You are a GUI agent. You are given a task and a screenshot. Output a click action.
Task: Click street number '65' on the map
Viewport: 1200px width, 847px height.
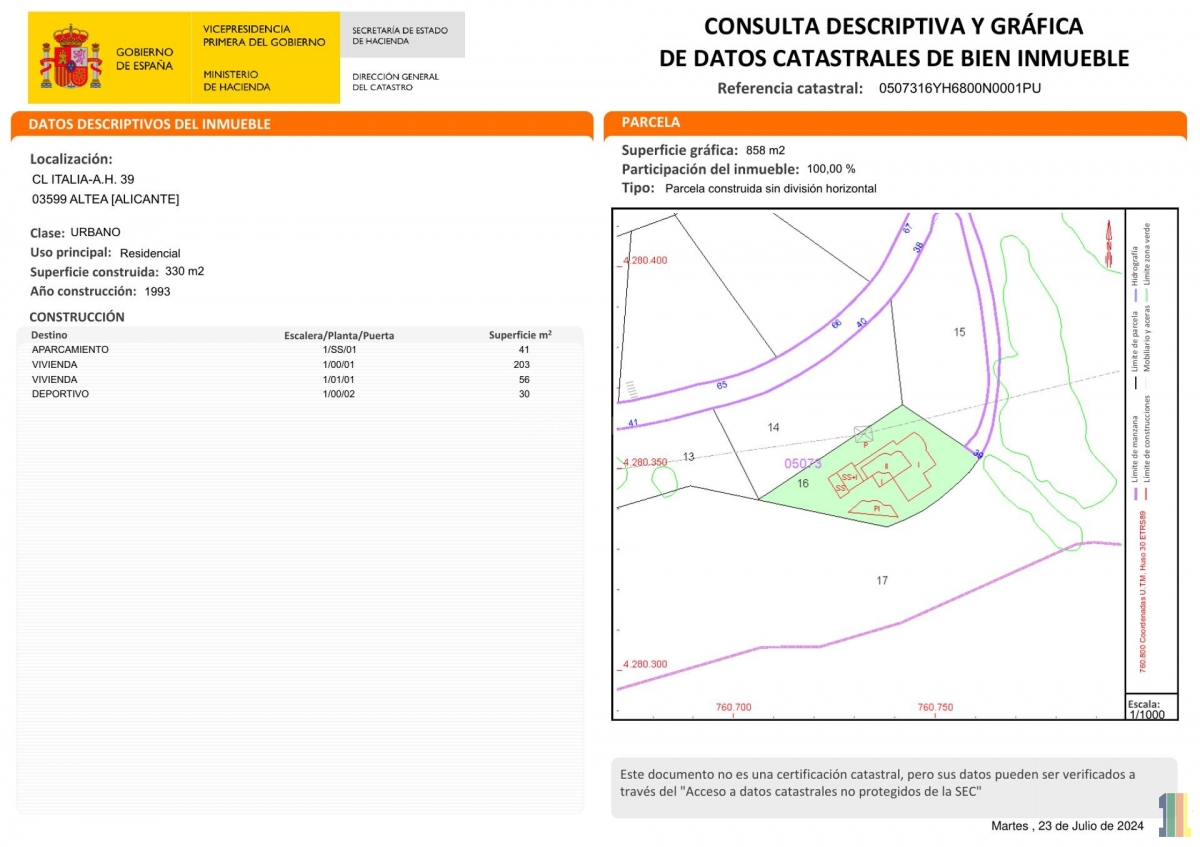pyautogui.click(x=721, y=385)
